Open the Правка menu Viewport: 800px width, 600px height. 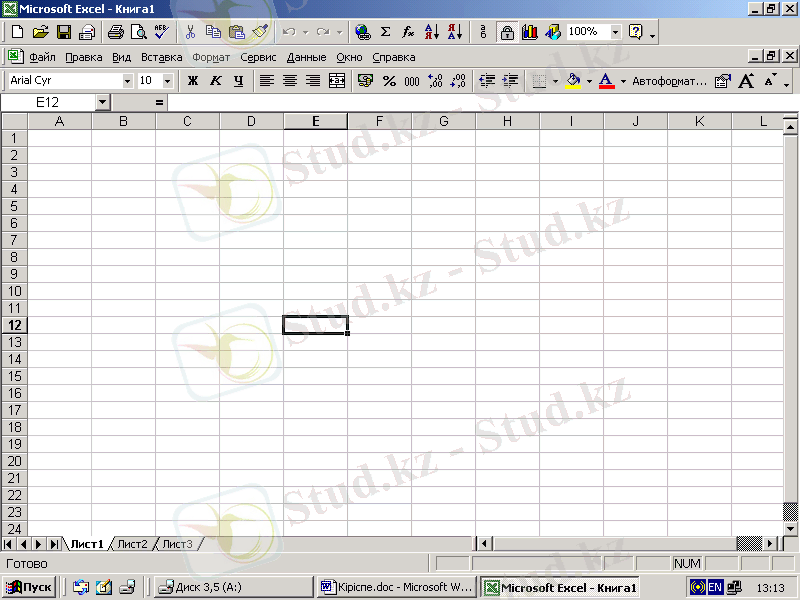[84, 57]
